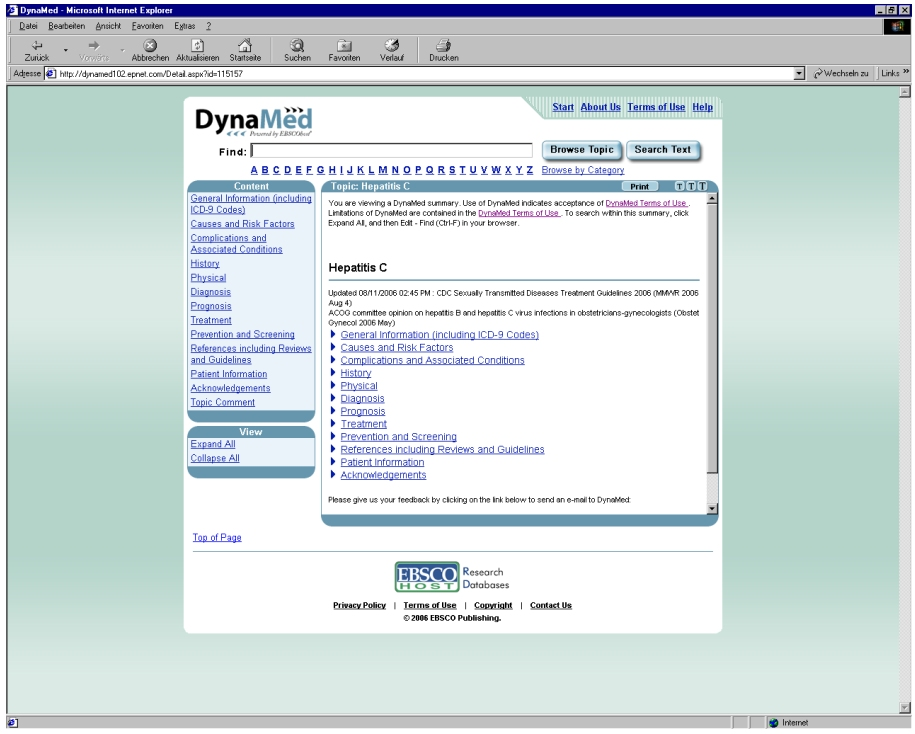Open Patient Information in Content sidebar
The image size is (915, 734).
click(x=229, y=374)
